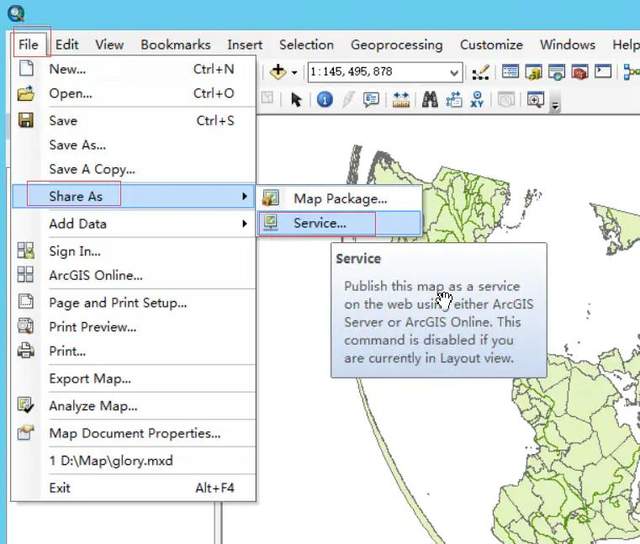The image size is (640, 544).
Task: Choose Export Map... menu item
Action: tap(133, 378)
